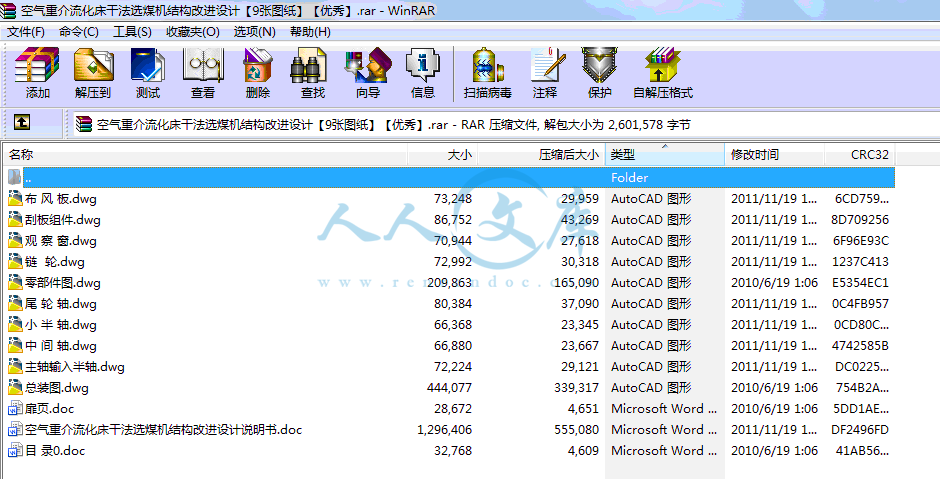
Task: Click the 自解压格式 (SFX) toolbar icon
Action: (x=663, y=65)
